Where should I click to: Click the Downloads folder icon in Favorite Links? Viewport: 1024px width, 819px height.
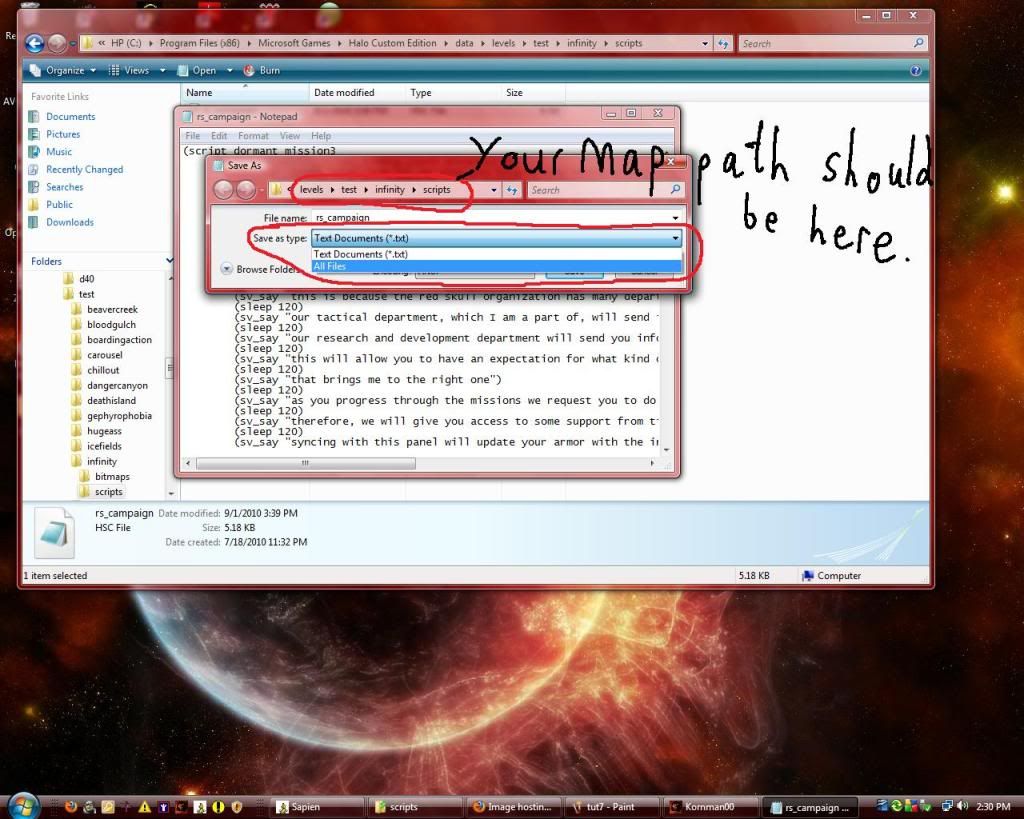pos(34,222)
